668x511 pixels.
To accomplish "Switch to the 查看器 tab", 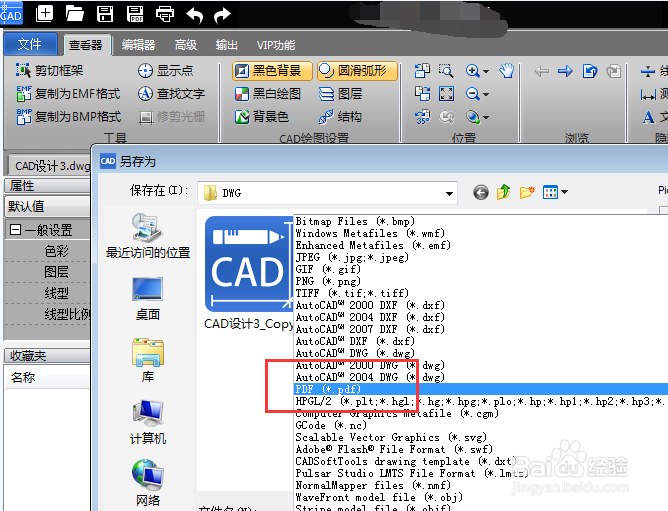I will tap(86, 45).
